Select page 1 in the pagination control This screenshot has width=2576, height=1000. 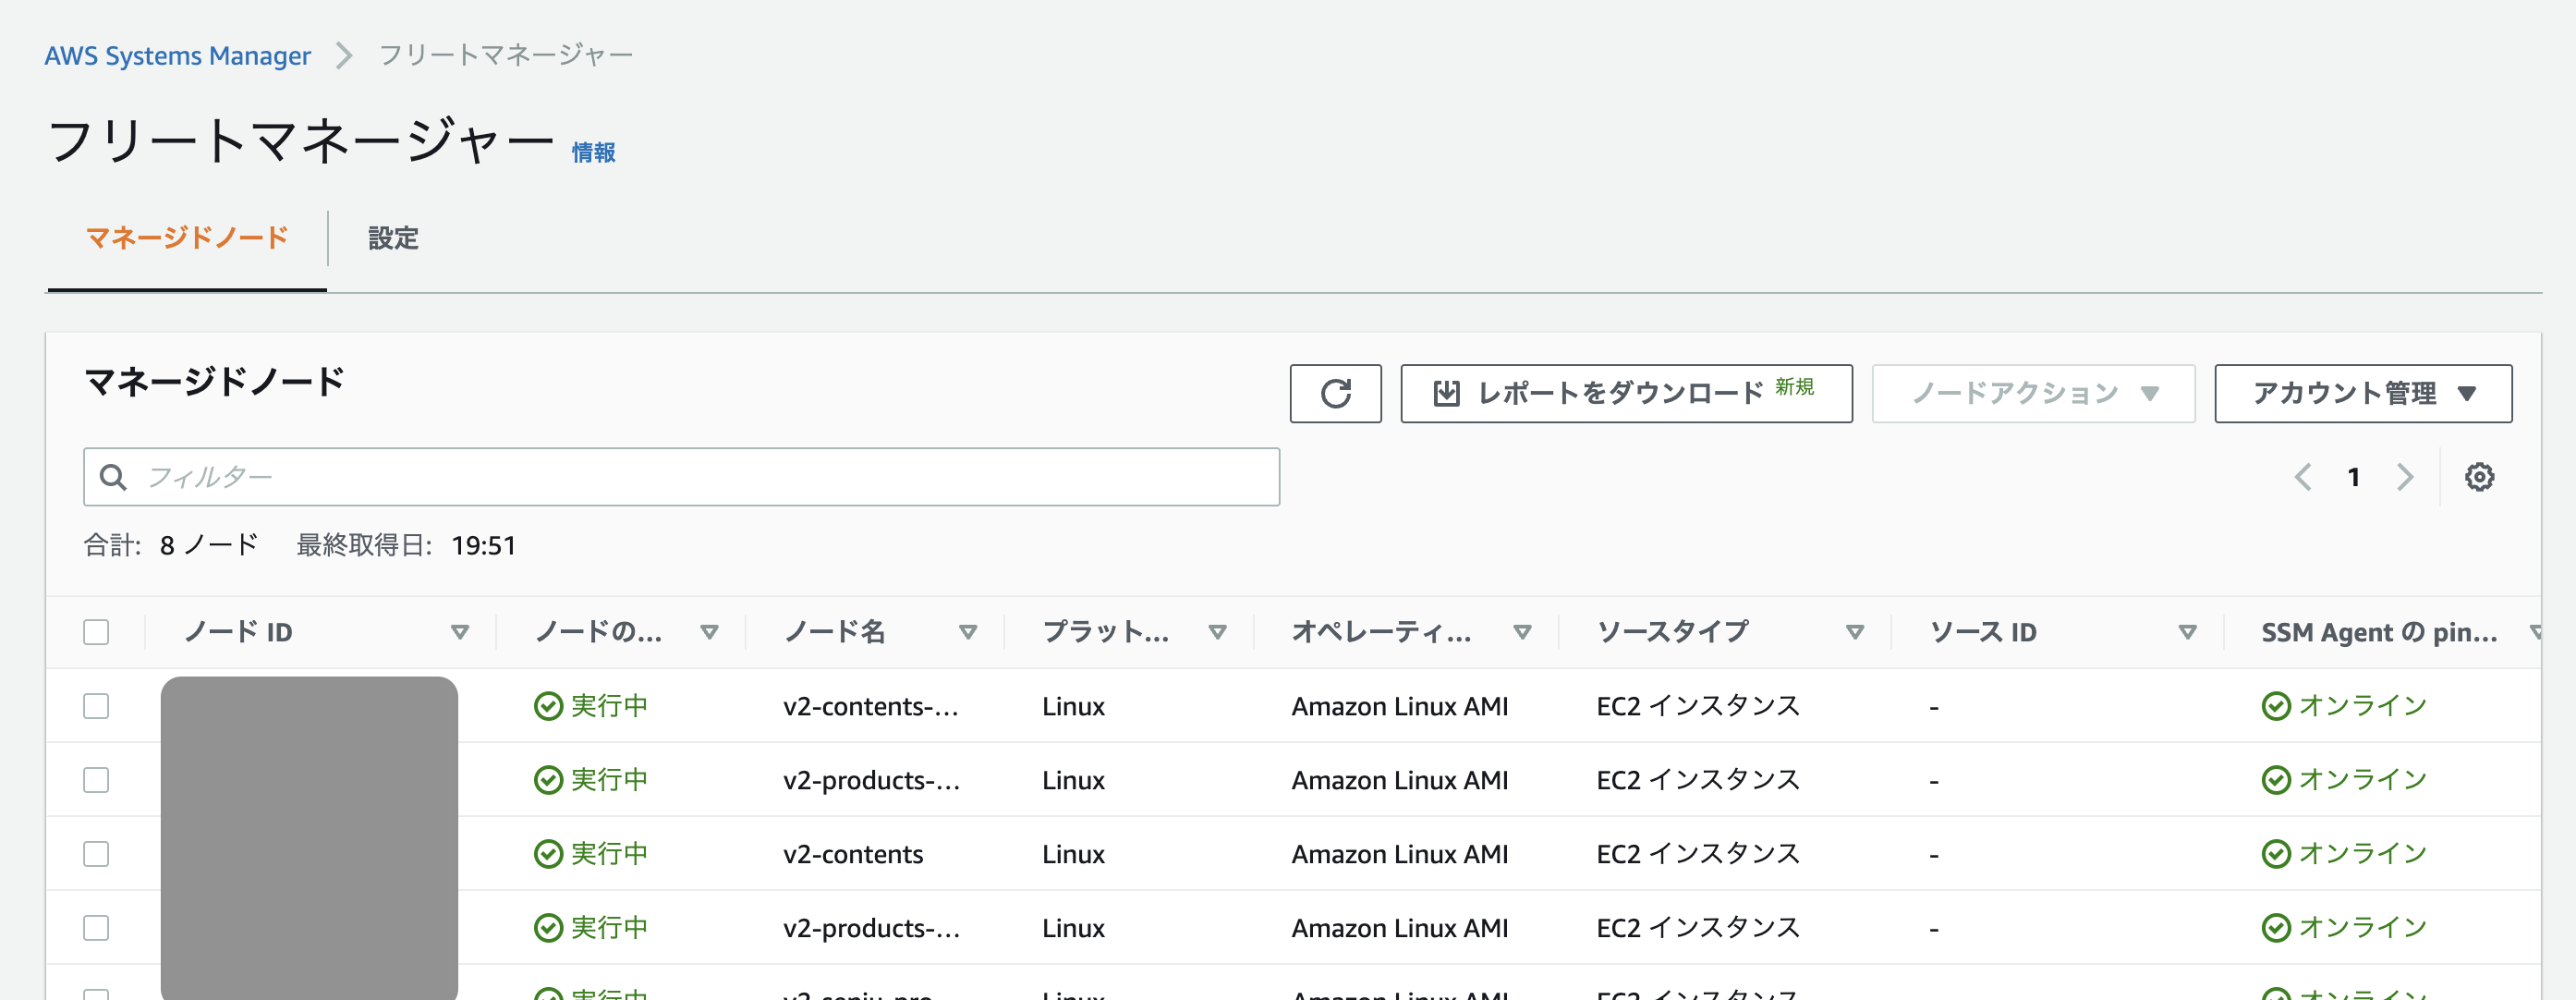[2354, 477]
